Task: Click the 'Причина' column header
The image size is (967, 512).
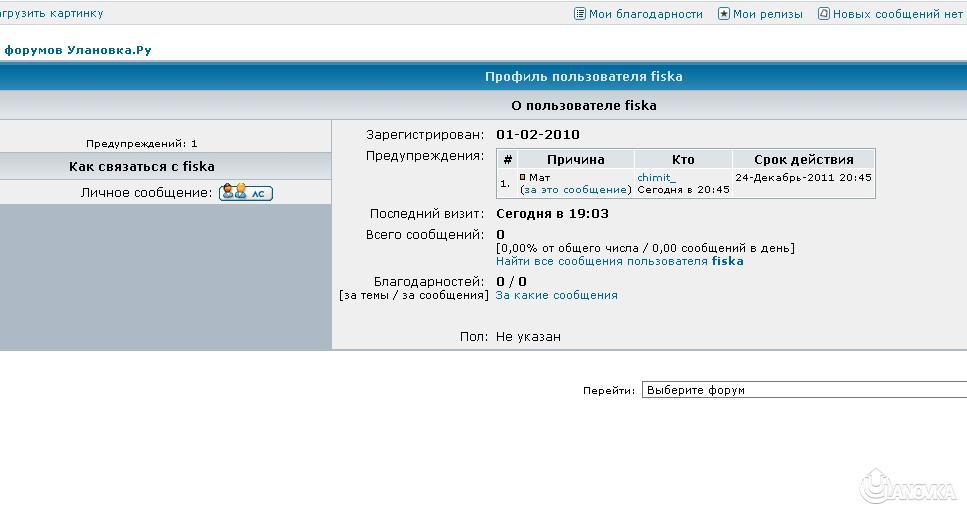Action: pos(575,160)
